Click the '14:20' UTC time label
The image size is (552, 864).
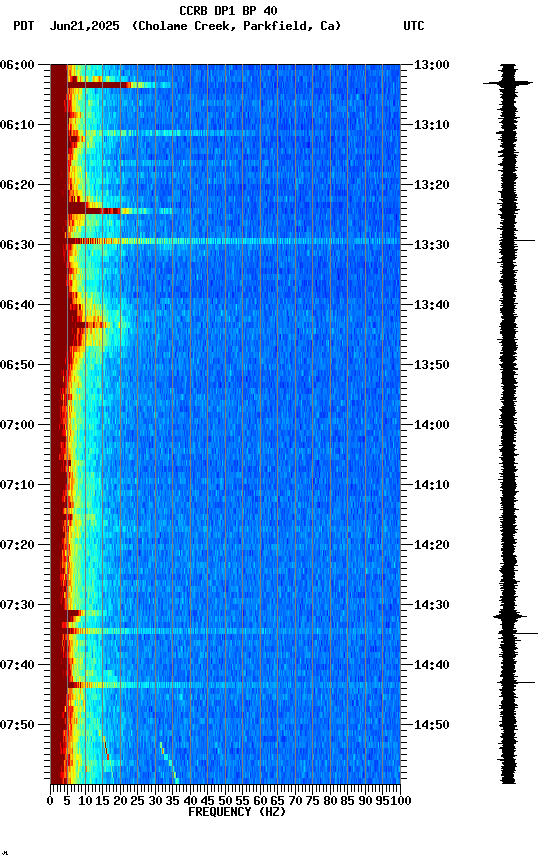pos(432,545)
